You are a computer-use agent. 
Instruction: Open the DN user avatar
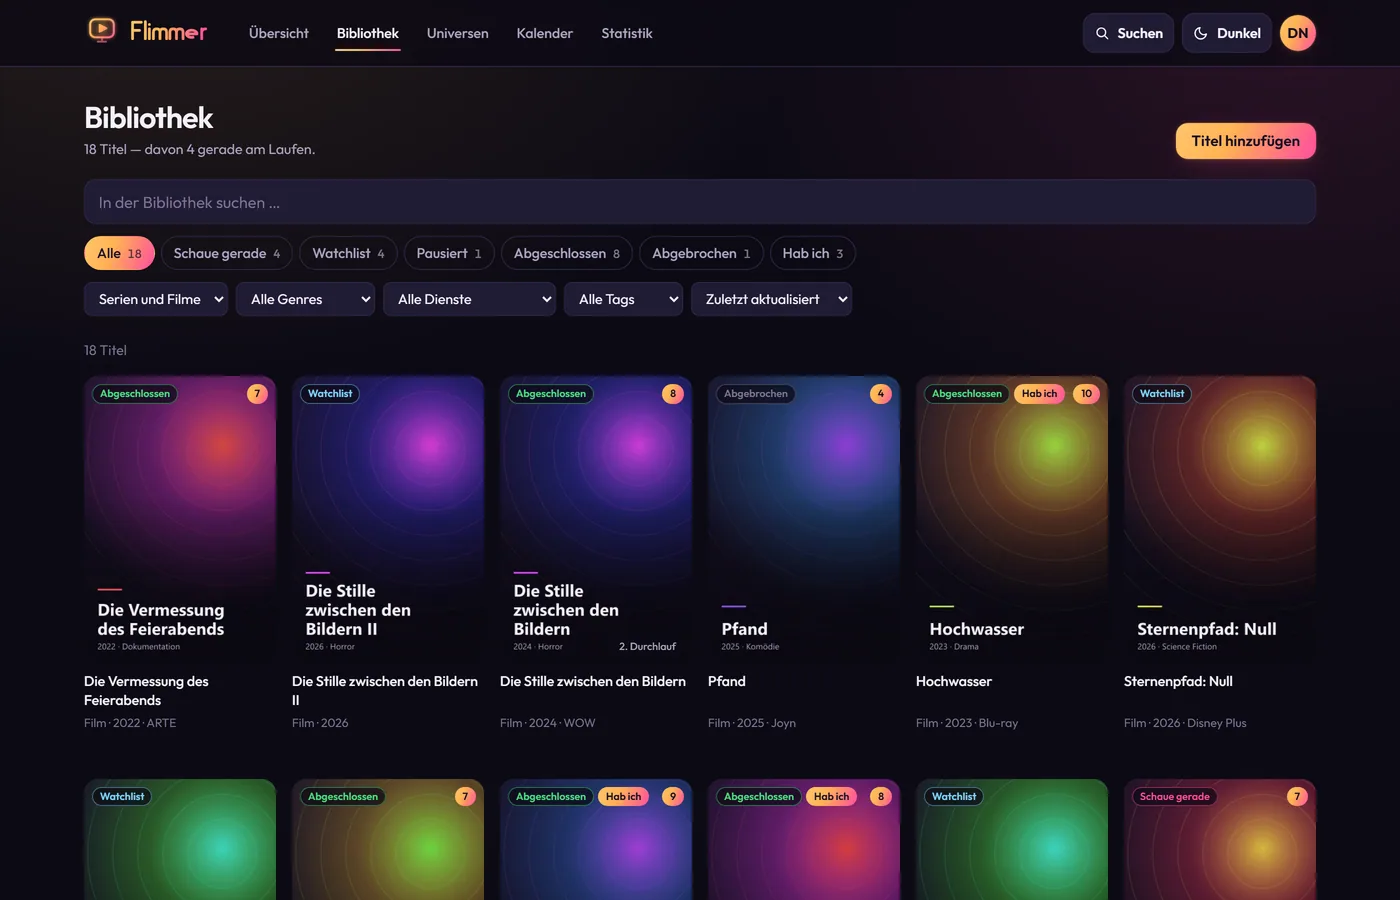tap(1298, 33)
